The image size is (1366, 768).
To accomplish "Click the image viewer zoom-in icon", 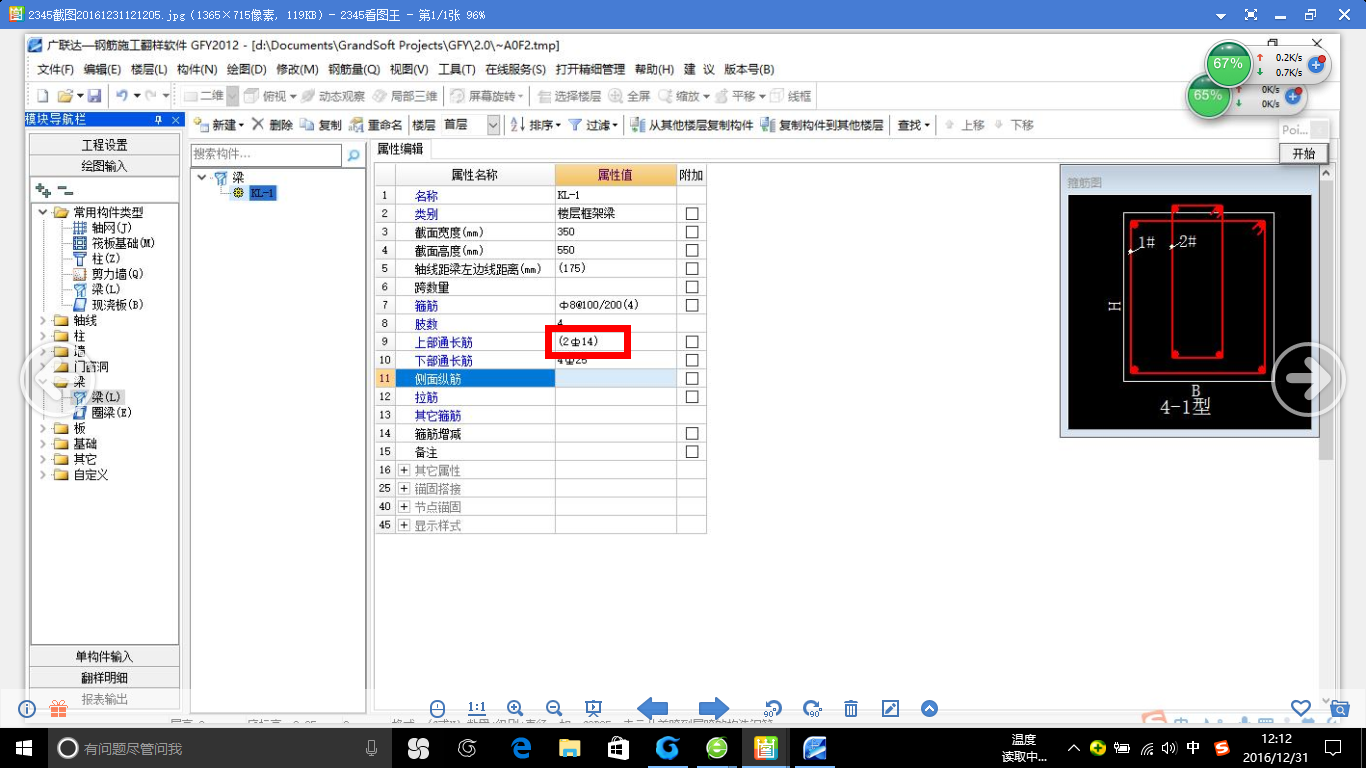I will (x=515, y=708).
